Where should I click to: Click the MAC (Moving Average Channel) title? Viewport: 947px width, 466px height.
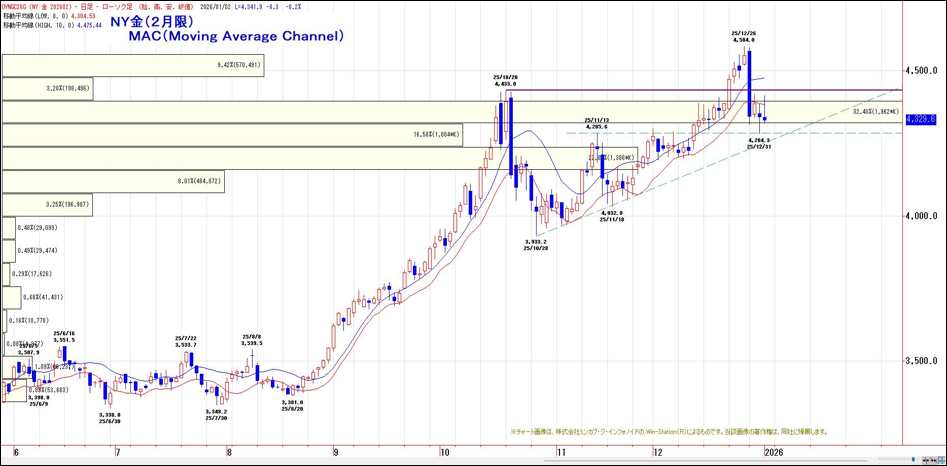(x=236, y=36)
